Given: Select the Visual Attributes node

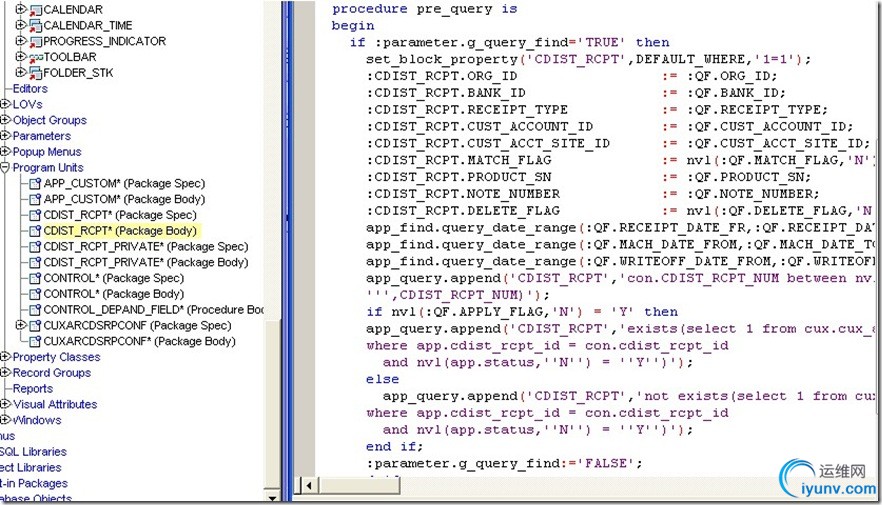Looking at the screenshot, I should [x=55, y=404].
